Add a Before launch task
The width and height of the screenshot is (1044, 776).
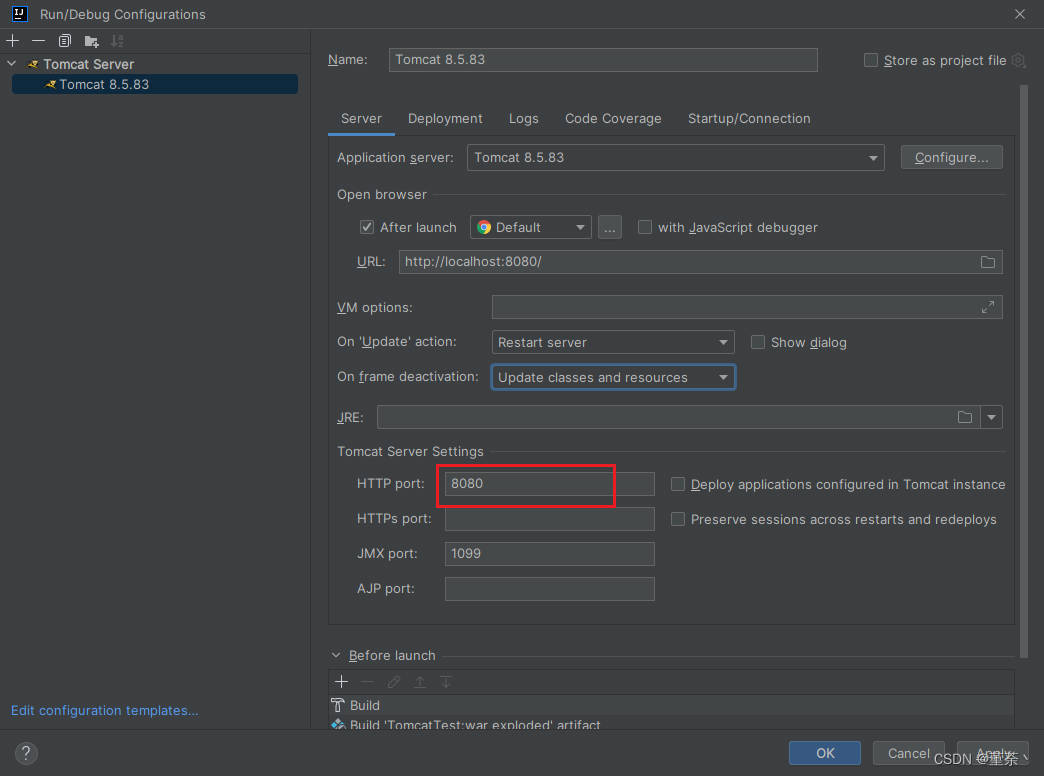(x=342, y=681)
